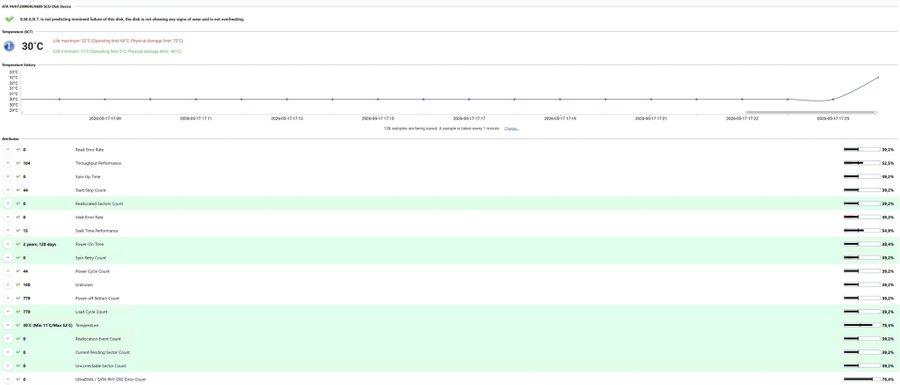This screenshot has height=385, width=900.
Task: Expand the Seek Time Performance row
Action: 7,231
